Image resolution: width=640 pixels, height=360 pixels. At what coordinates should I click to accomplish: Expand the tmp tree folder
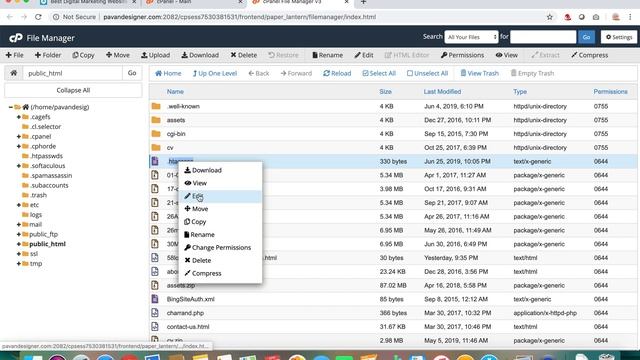coord(19,264)
